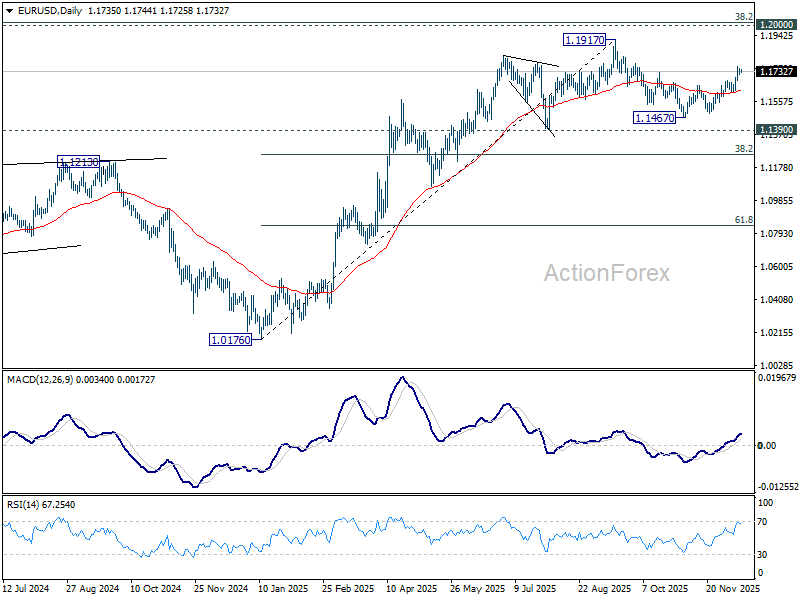The width and height of the screenshot is (800, 600).
Task: Click the 1.15575 price axis value
Action: coord(777,102)
